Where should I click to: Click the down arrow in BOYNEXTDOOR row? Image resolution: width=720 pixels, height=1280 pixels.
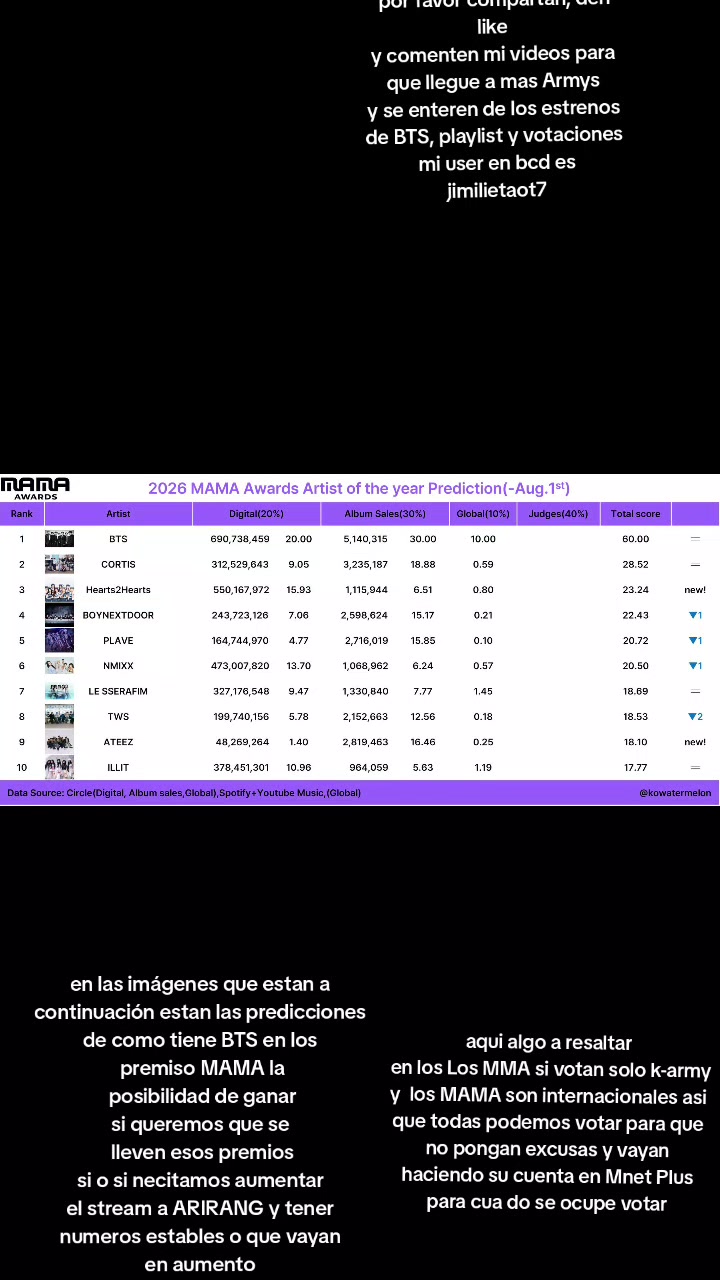(695, 615)
